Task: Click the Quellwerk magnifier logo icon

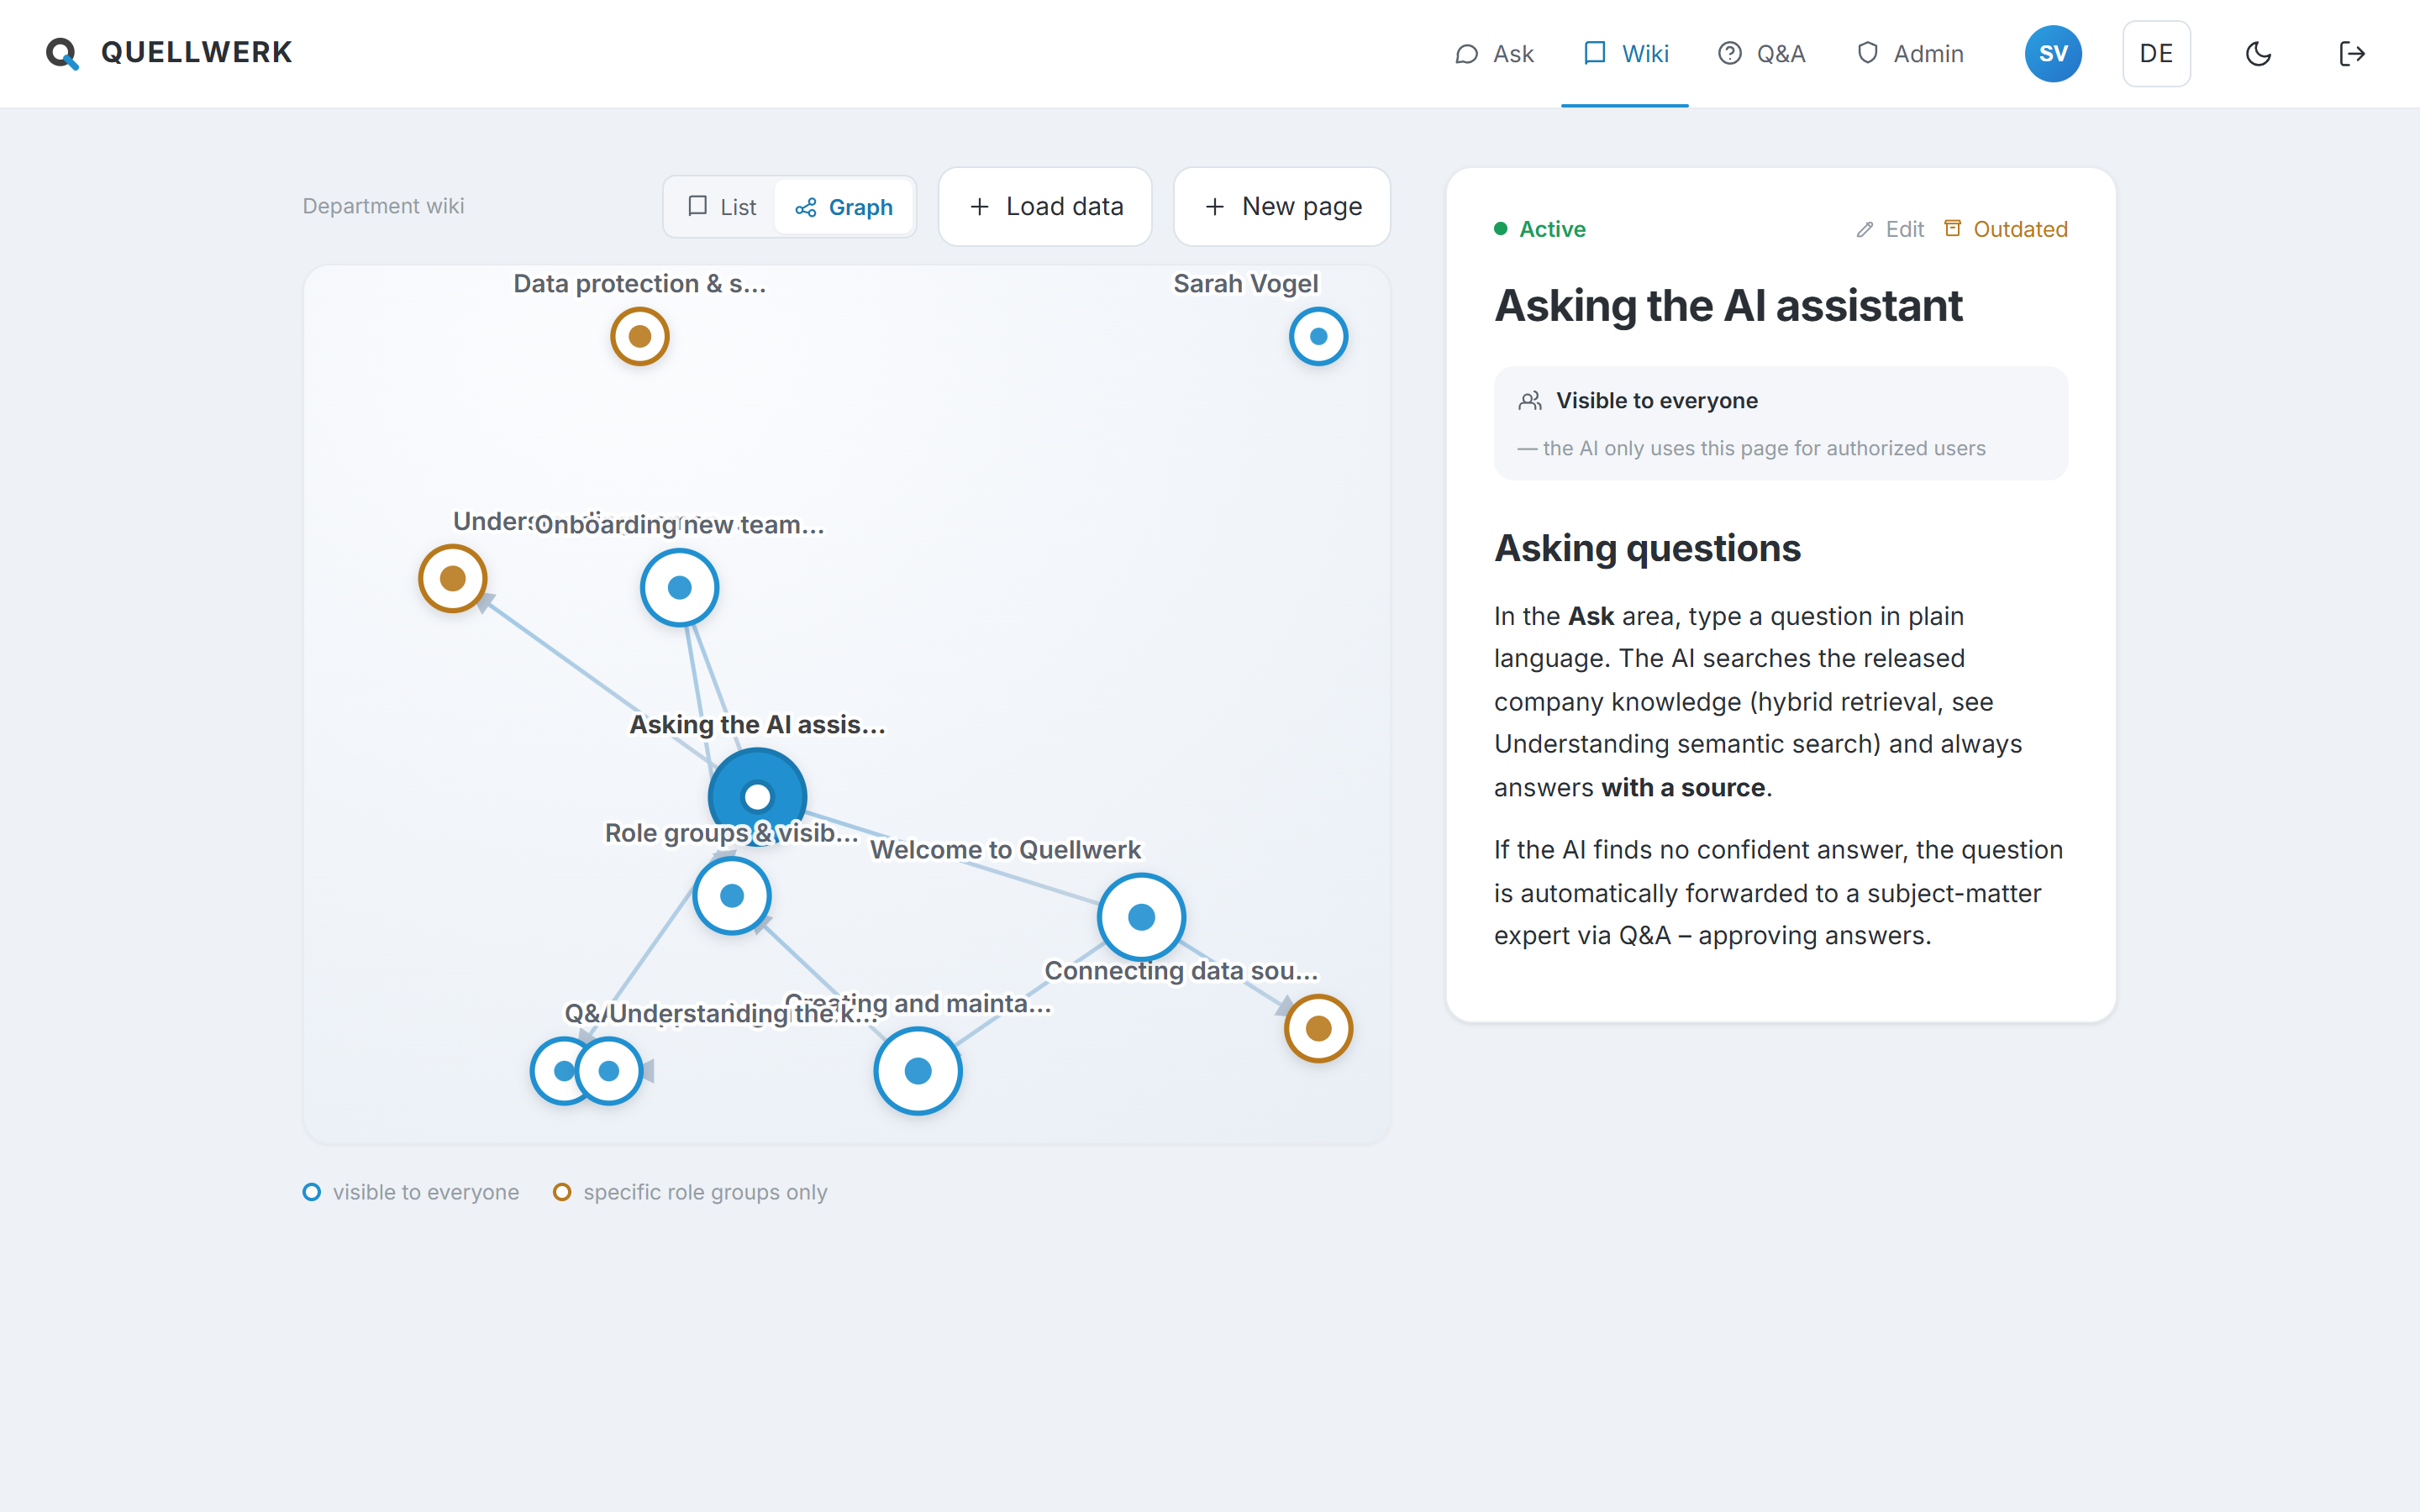Action: pos(62,53)
